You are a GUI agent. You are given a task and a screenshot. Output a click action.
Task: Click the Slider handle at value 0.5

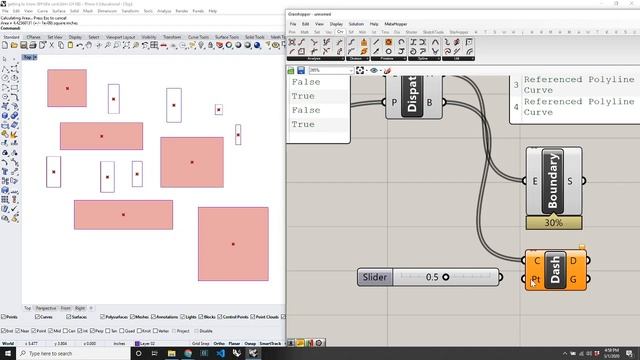(x=446, y=277)
